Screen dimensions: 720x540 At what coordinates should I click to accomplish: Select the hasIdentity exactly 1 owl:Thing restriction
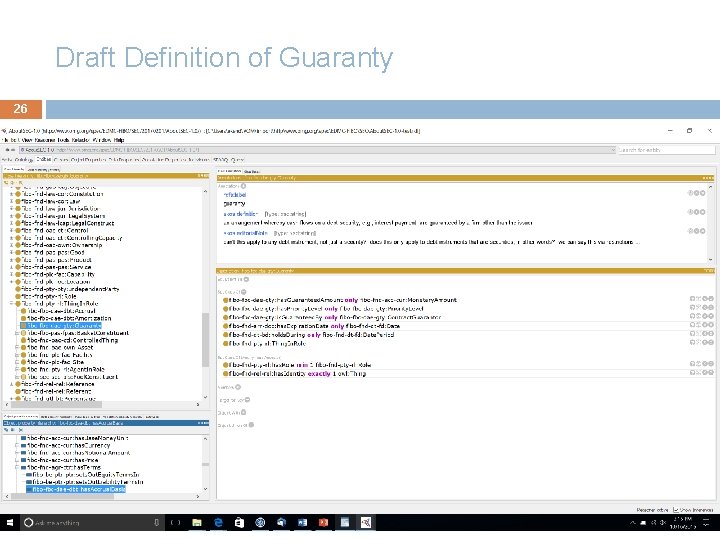click(x=295, y=374)
